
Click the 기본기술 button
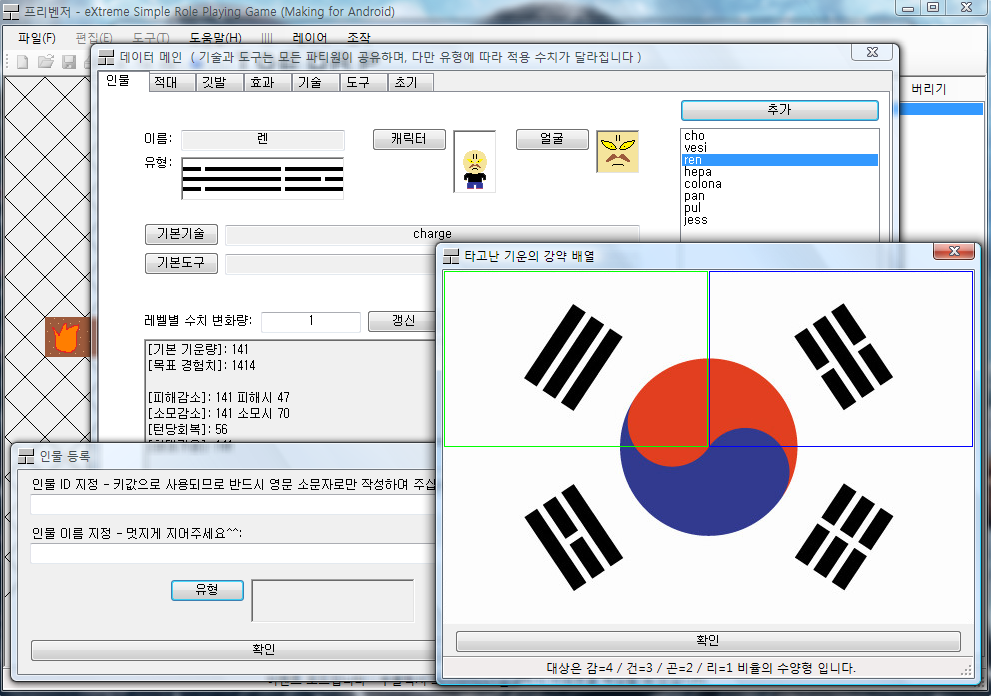[x=181, y=234]
